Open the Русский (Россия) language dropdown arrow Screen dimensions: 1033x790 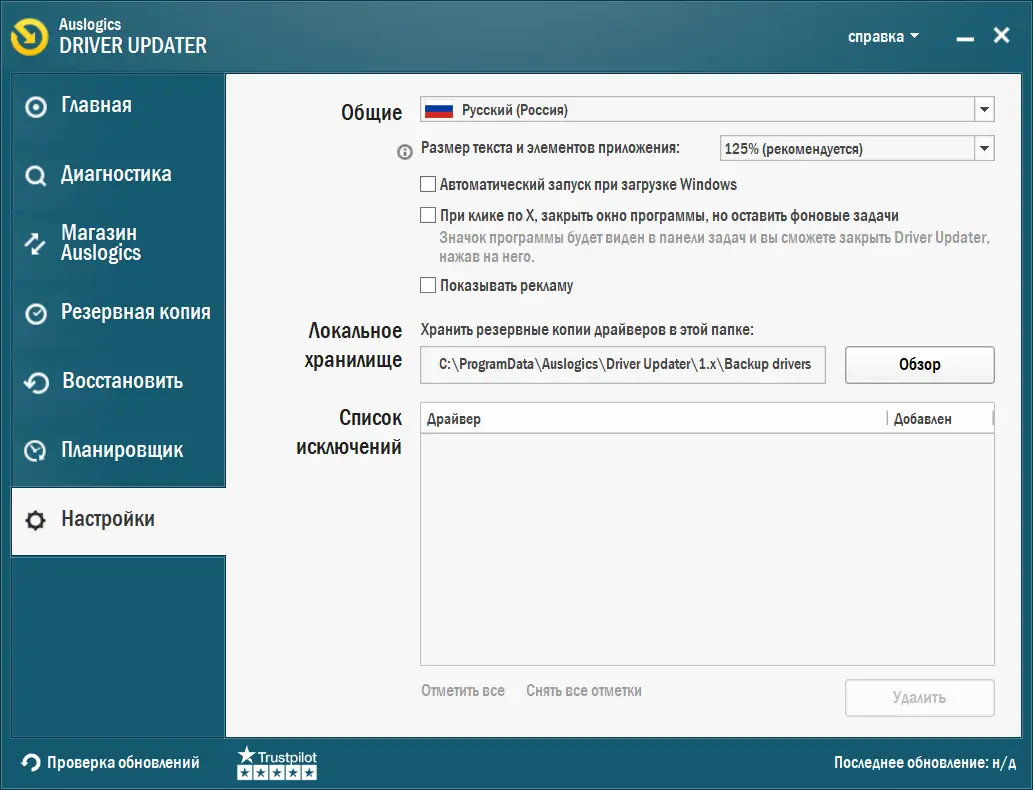[x=984, y=109]
